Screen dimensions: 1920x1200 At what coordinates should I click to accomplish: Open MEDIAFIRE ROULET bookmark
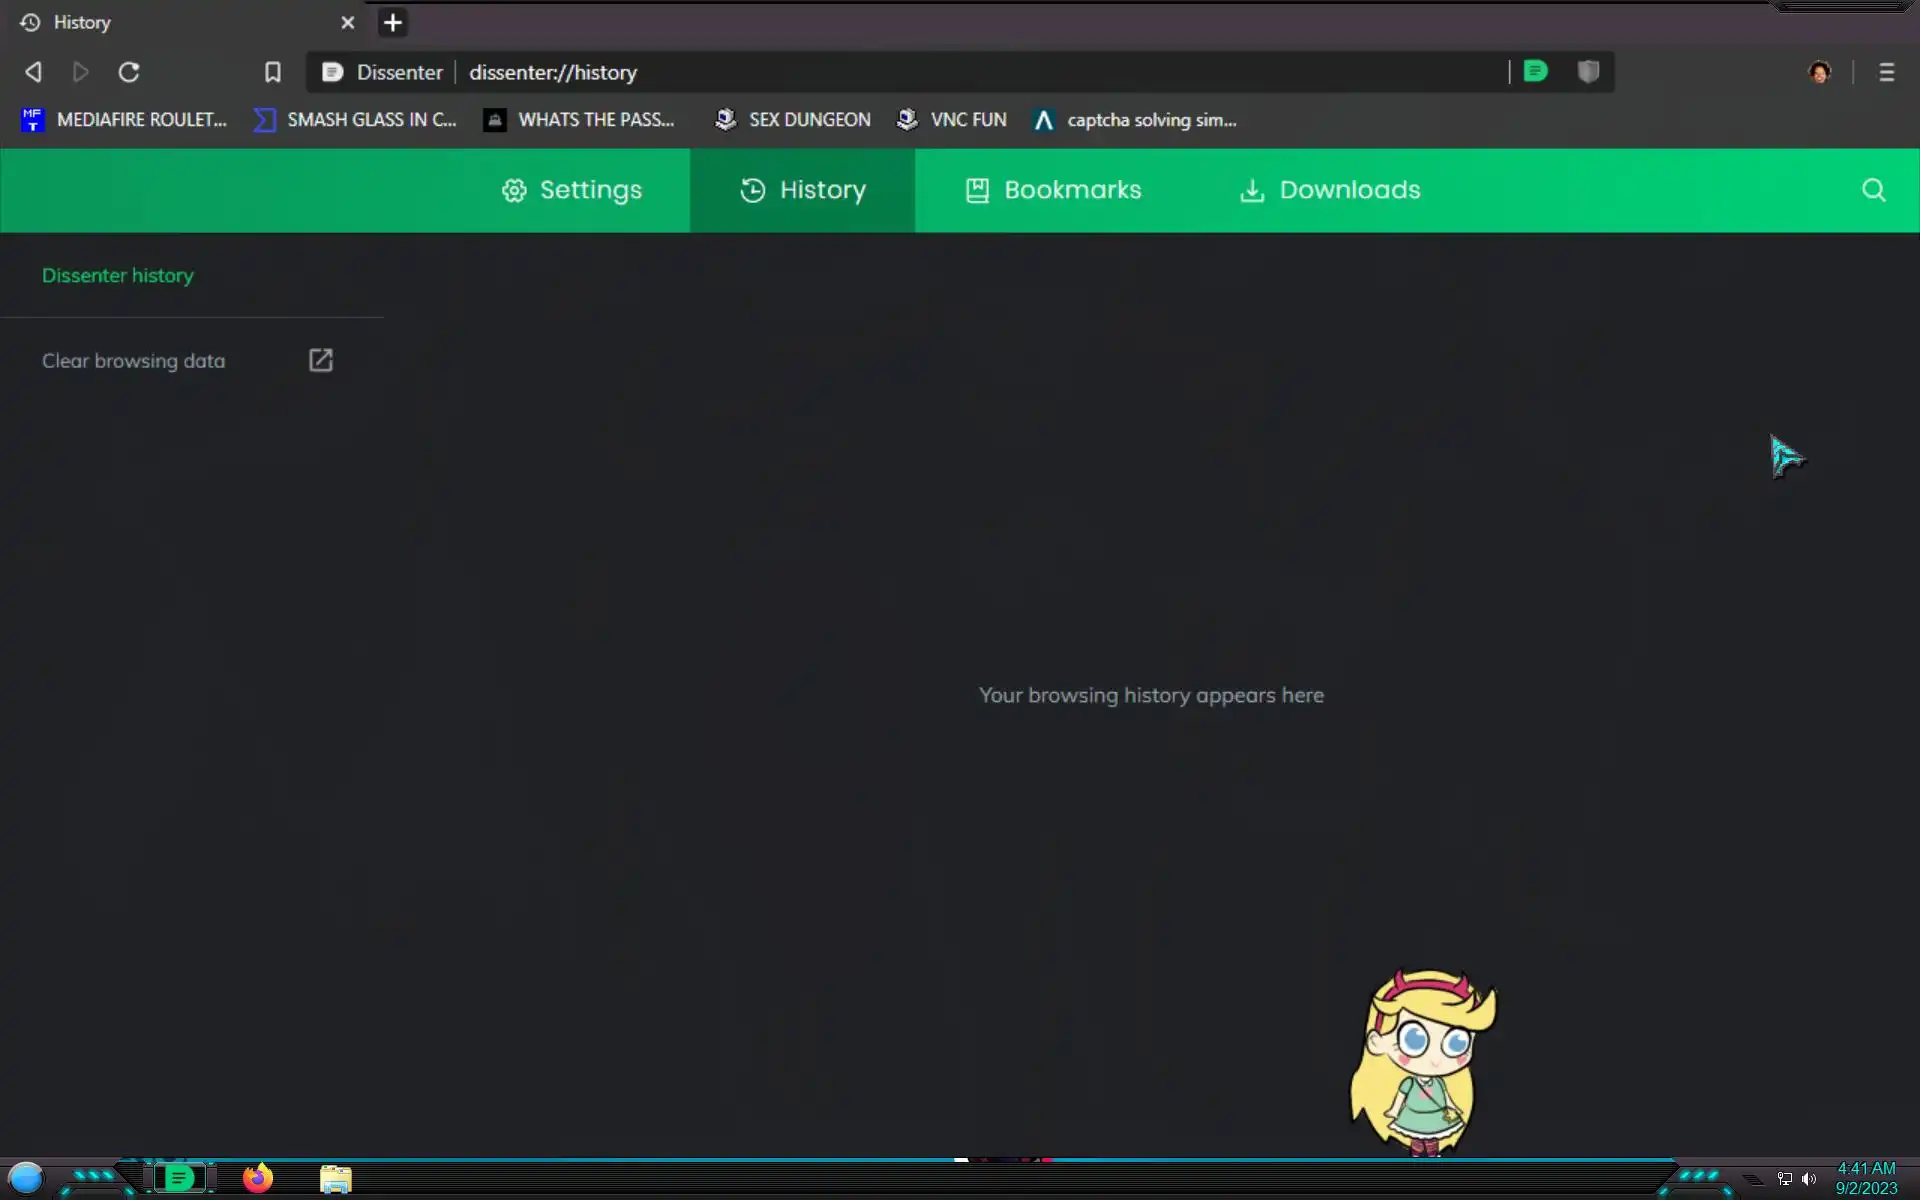click(124, 120)
